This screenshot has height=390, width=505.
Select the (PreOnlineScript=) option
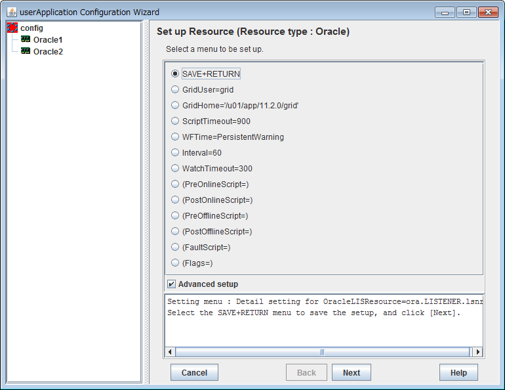pyautogui.click(x=210, y=184)
